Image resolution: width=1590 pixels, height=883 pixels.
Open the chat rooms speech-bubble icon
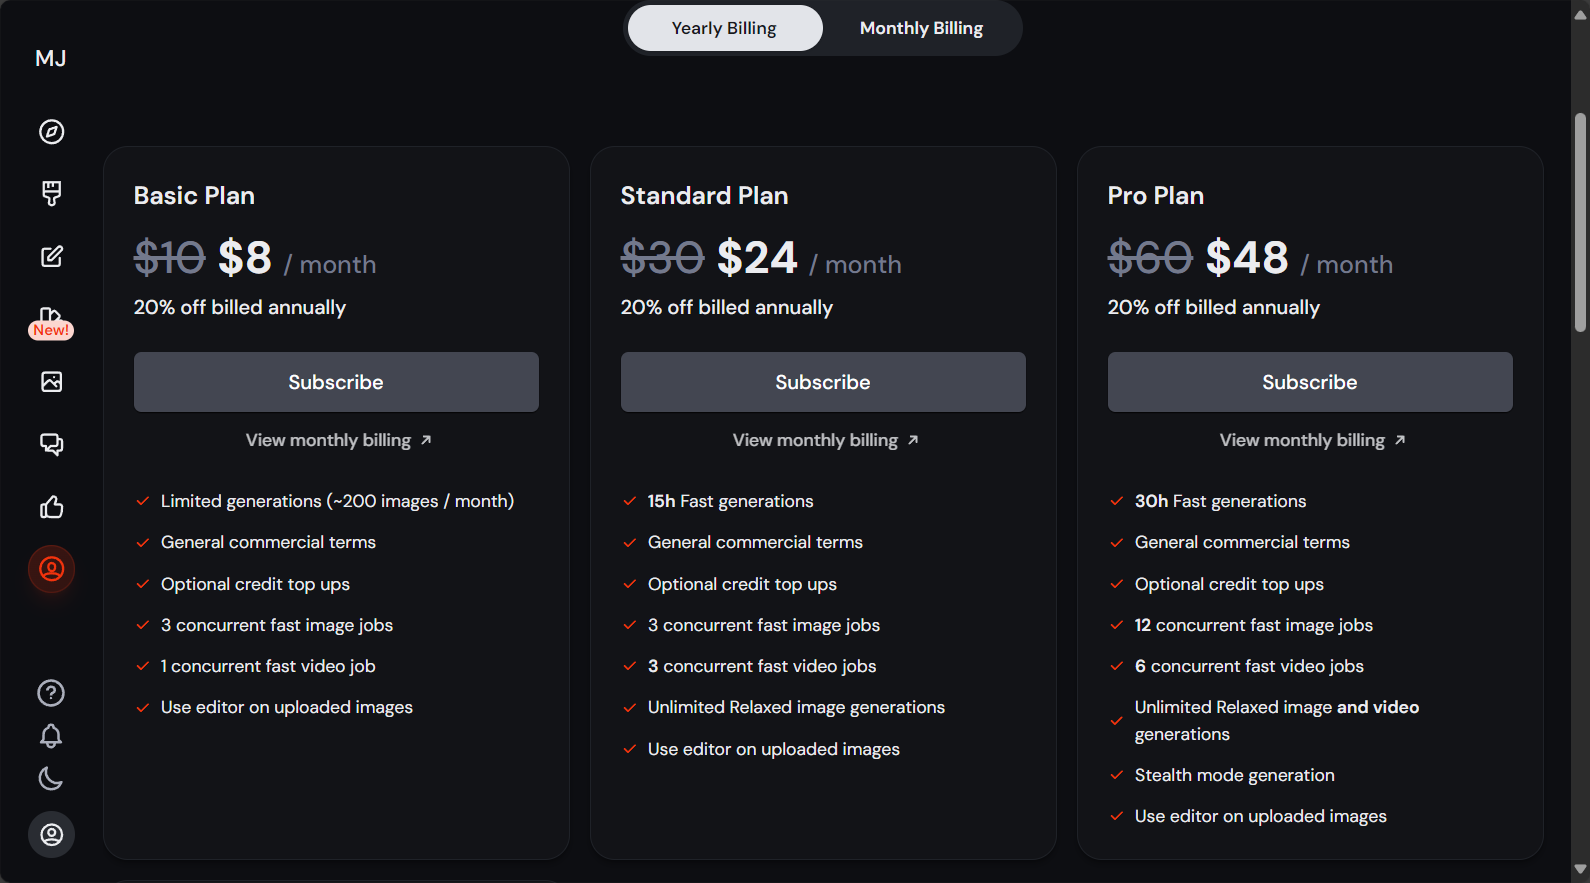52,444
